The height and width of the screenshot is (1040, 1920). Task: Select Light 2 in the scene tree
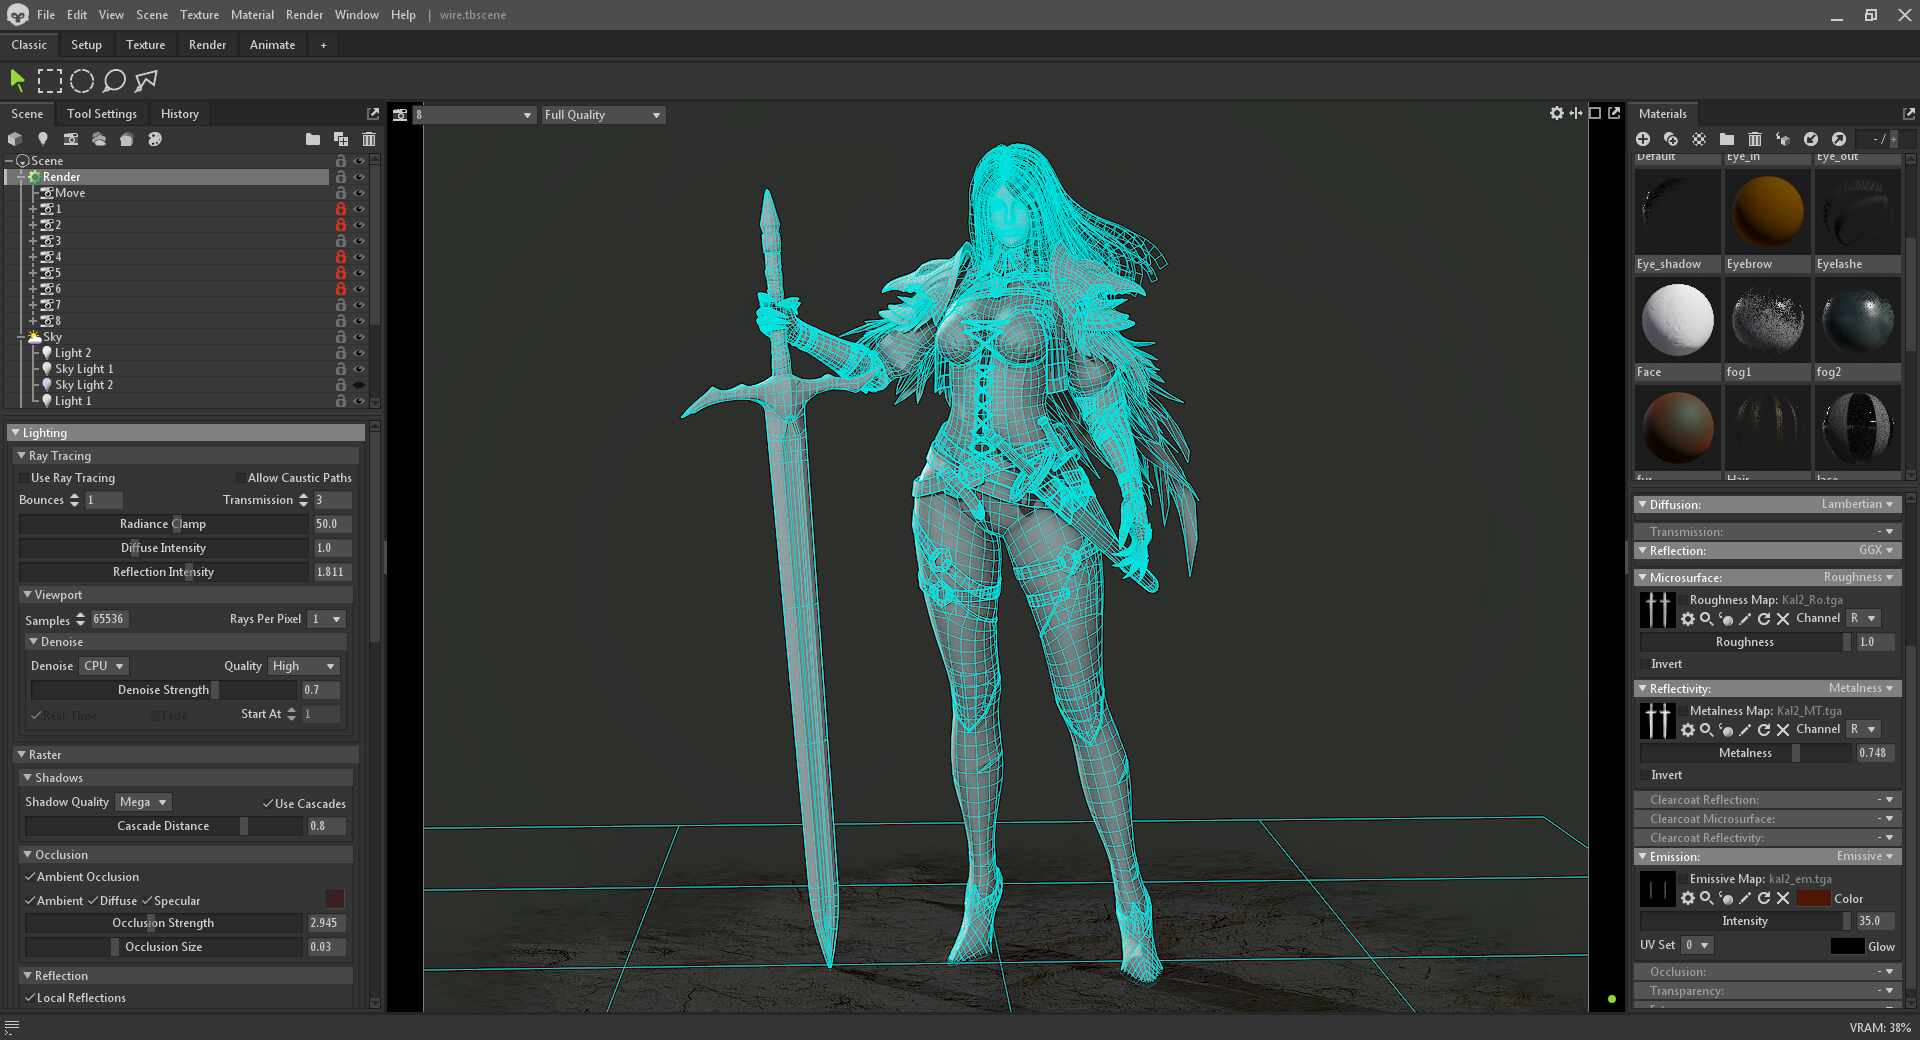click(73, 353)
